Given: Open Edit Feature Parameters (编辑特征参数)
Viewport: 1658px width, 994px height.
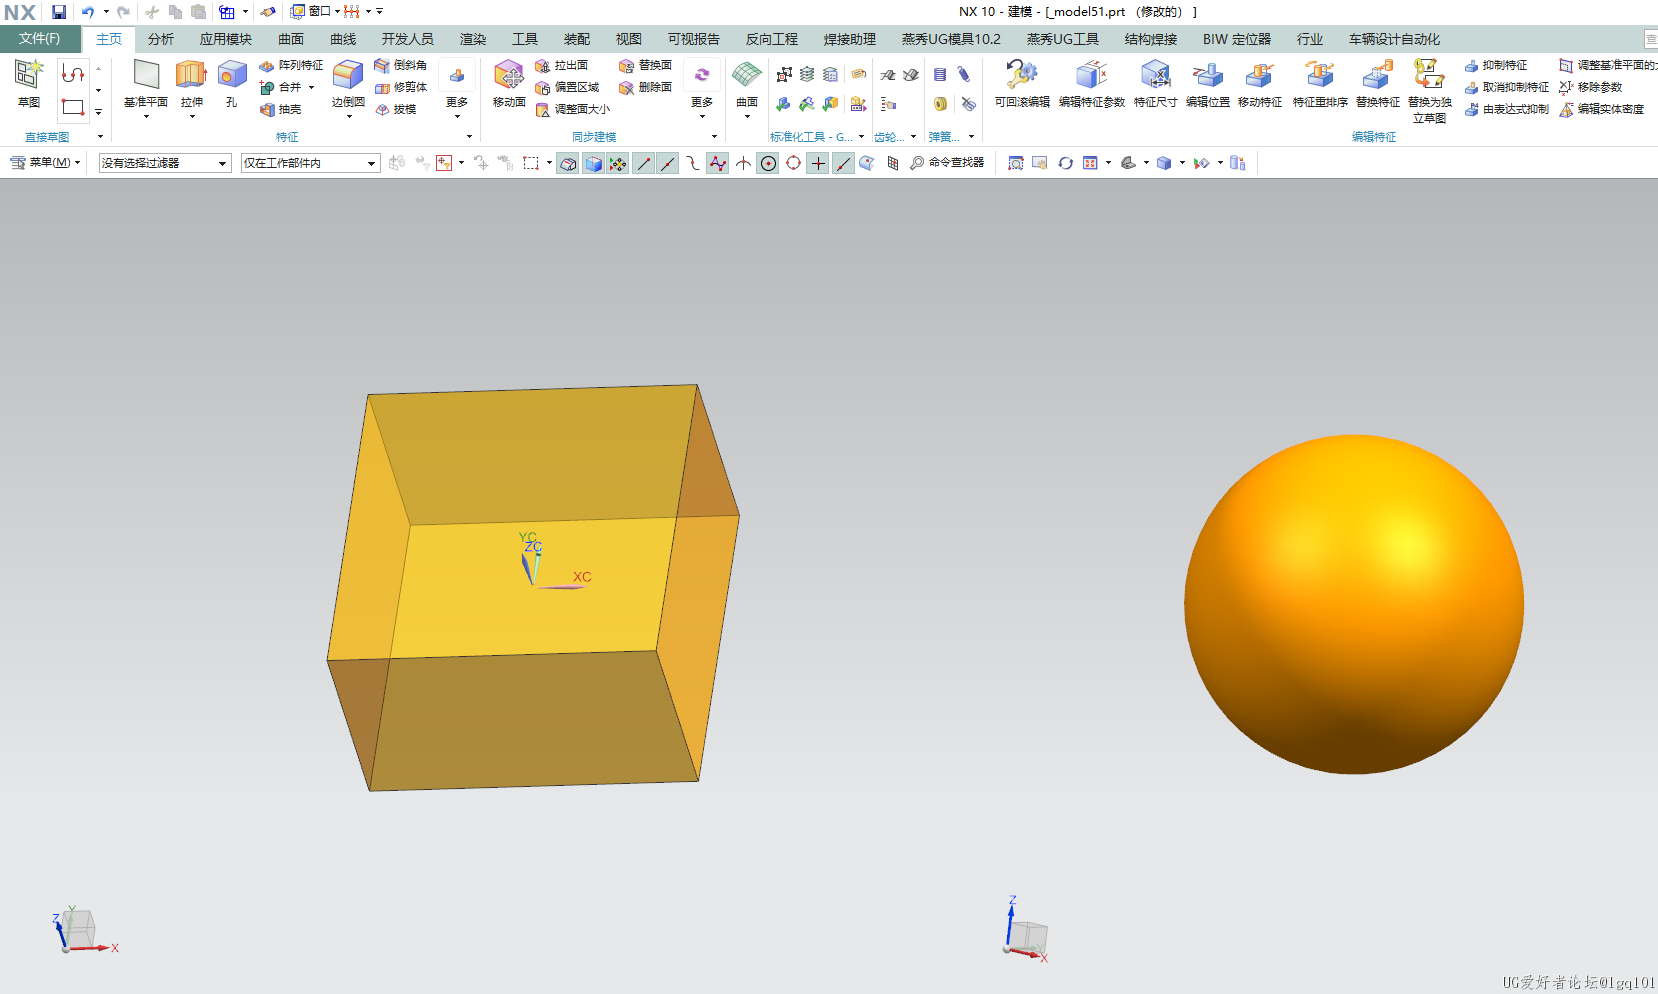Looking at the screenshot, I should 1092,84.
